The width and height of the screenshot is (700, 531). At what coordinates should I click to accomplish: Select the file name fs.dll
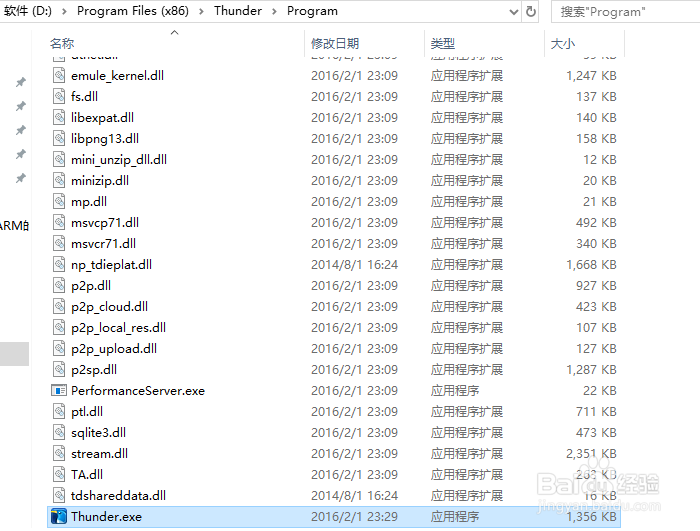84,96
